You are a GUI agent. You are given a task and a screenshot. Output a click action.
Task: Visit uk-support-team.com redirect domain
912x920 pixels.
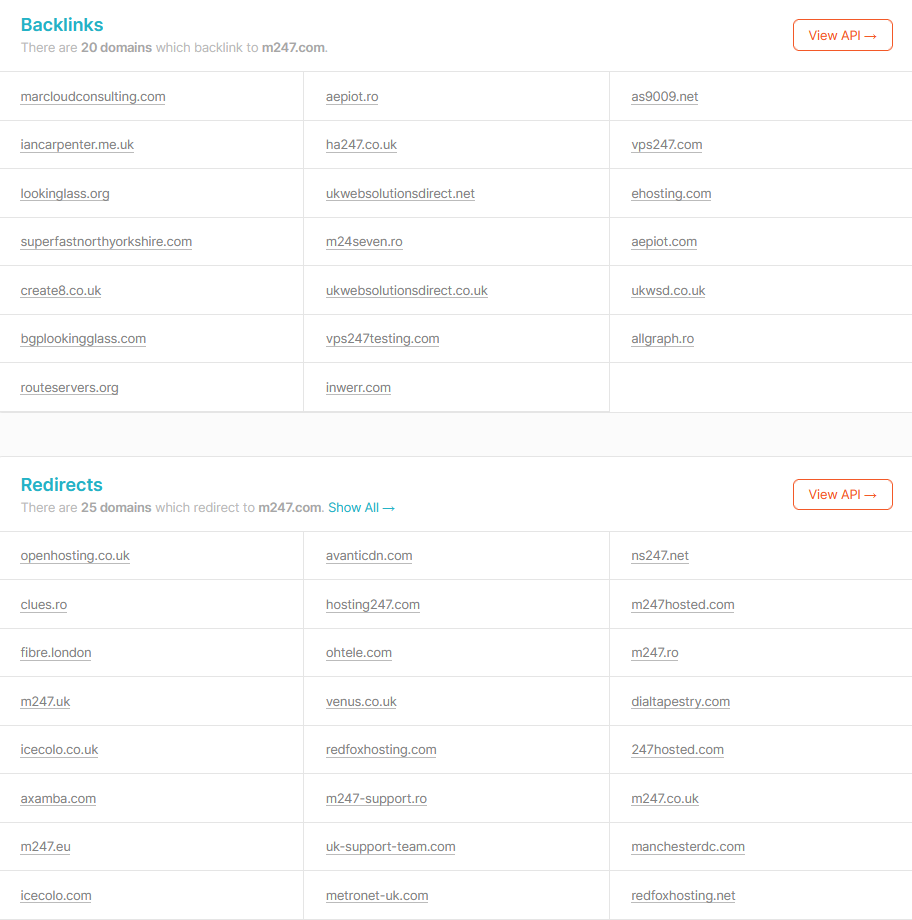tap(390, 846)
